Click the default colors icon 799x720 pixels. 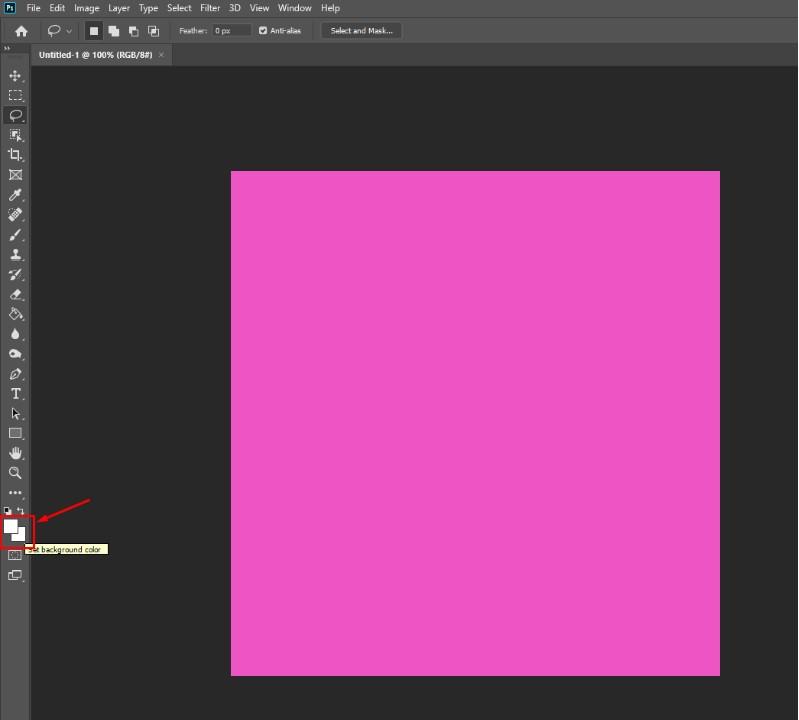pyautogui.click(x=7, y=511)
